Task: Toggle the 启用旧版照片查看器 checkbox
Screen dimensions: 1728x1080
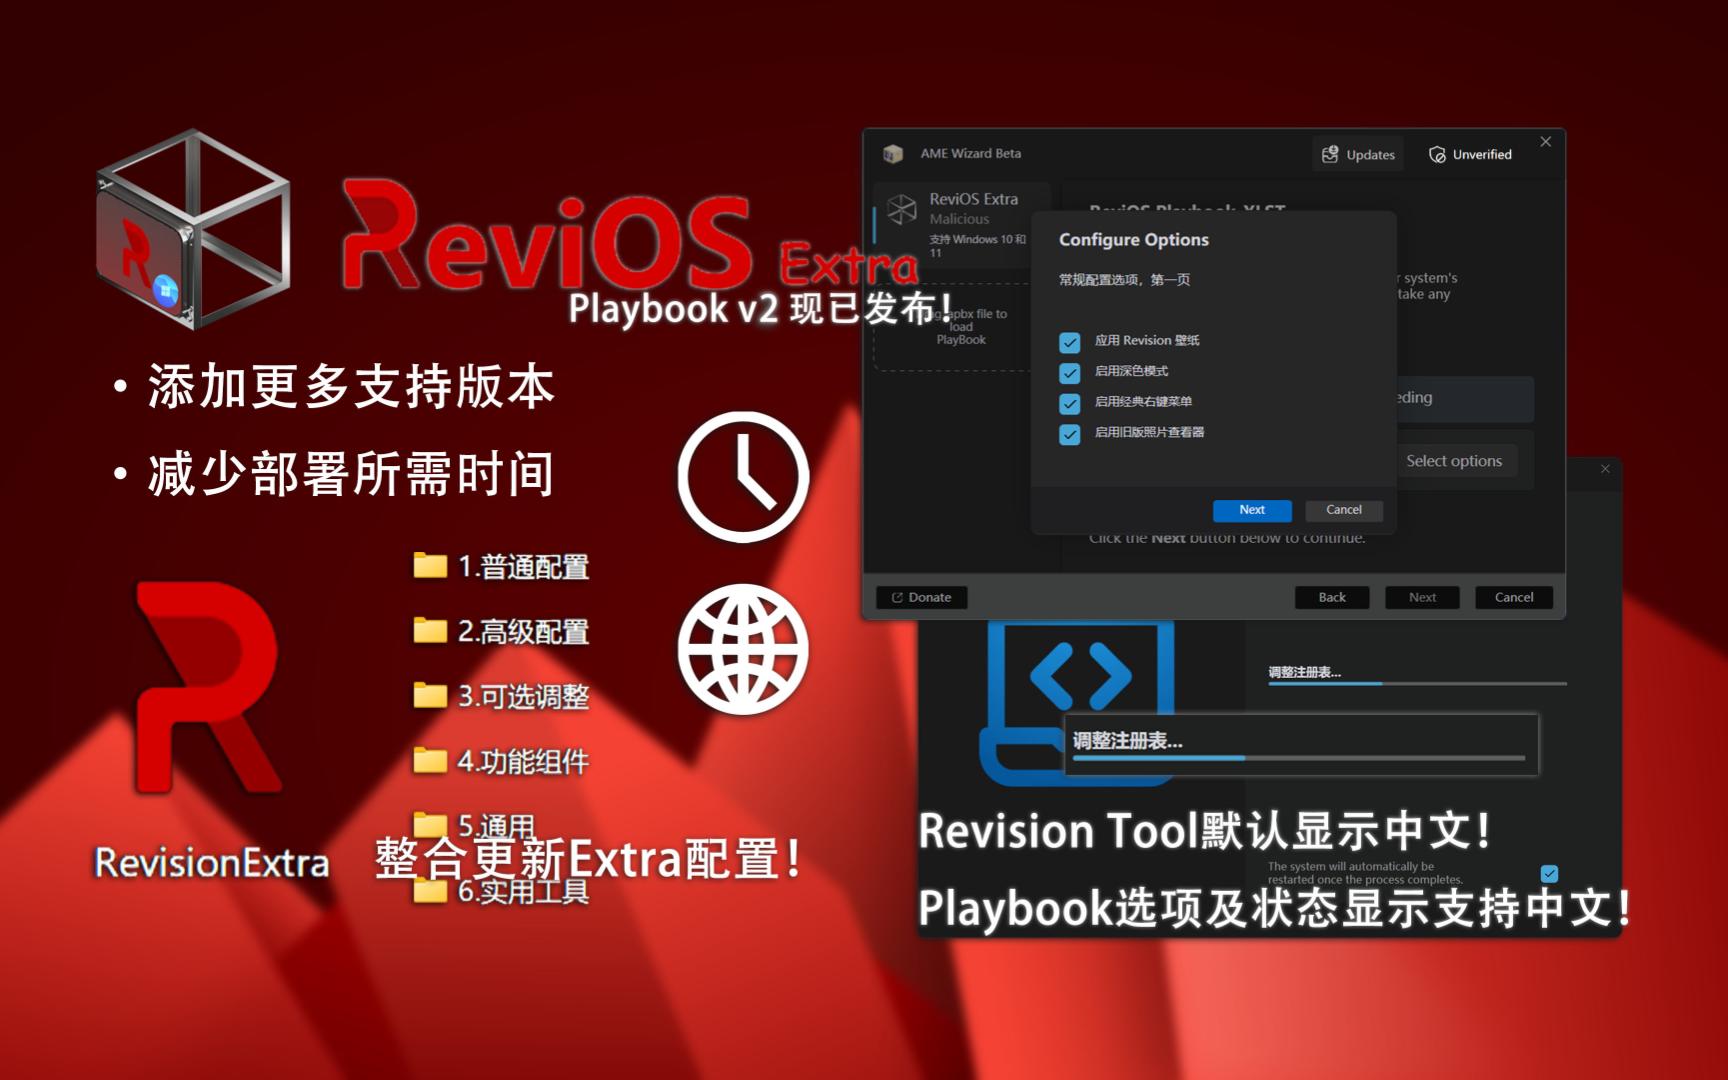Action: [x=1070, y=434]
